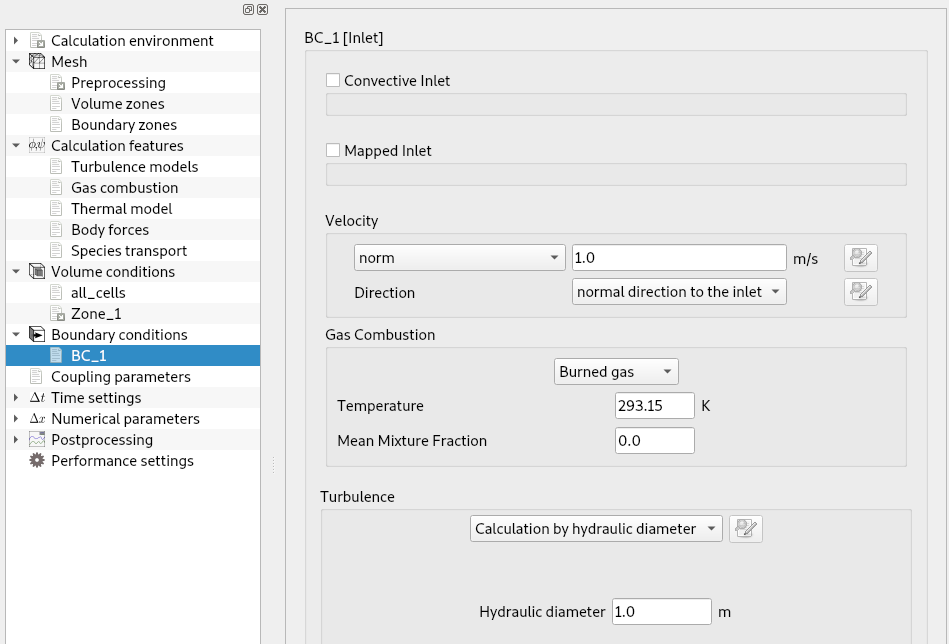Click the Boundary conditions arrow icon
Screen dimensions: 949x644
[37, 335]
